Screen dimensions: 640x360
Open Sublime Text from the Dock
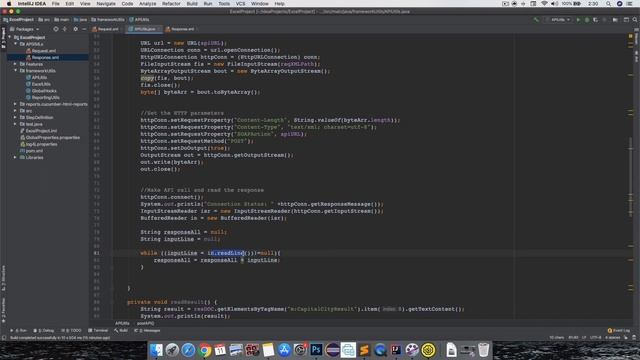364,350
